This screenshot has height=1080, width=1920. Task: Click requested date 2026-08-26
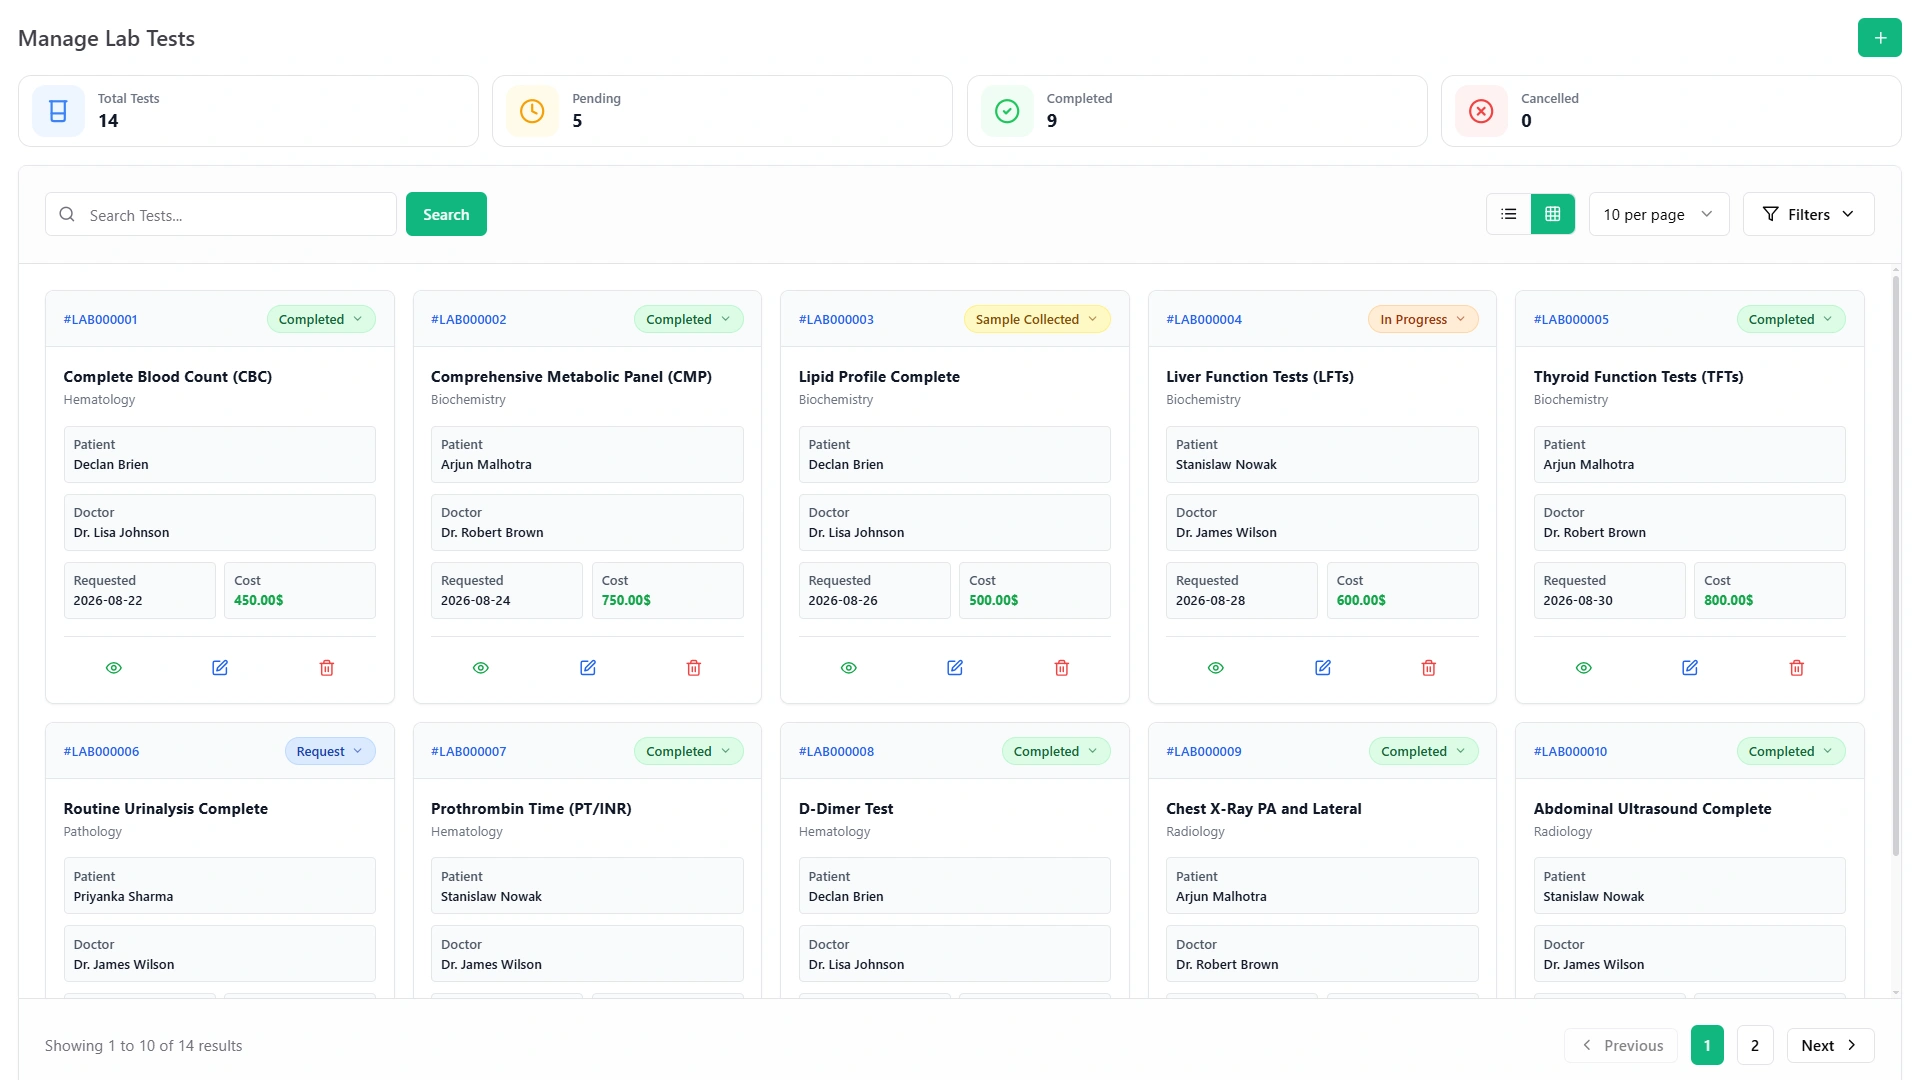[x=843, y=601]
